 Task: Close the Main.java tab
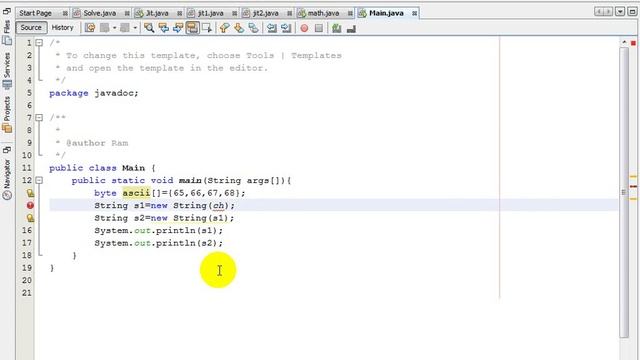pos(414,13)
